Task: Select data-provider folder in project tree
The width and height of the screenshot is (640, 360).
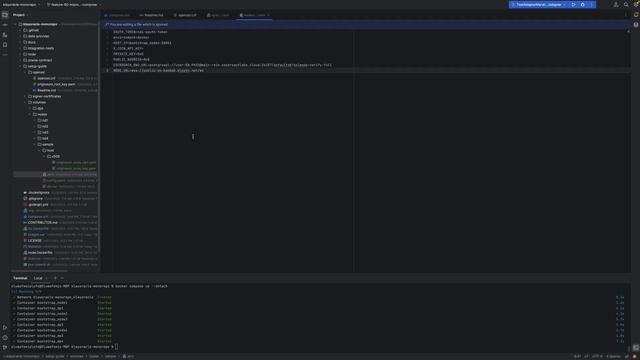Action: tap(38, 36)
